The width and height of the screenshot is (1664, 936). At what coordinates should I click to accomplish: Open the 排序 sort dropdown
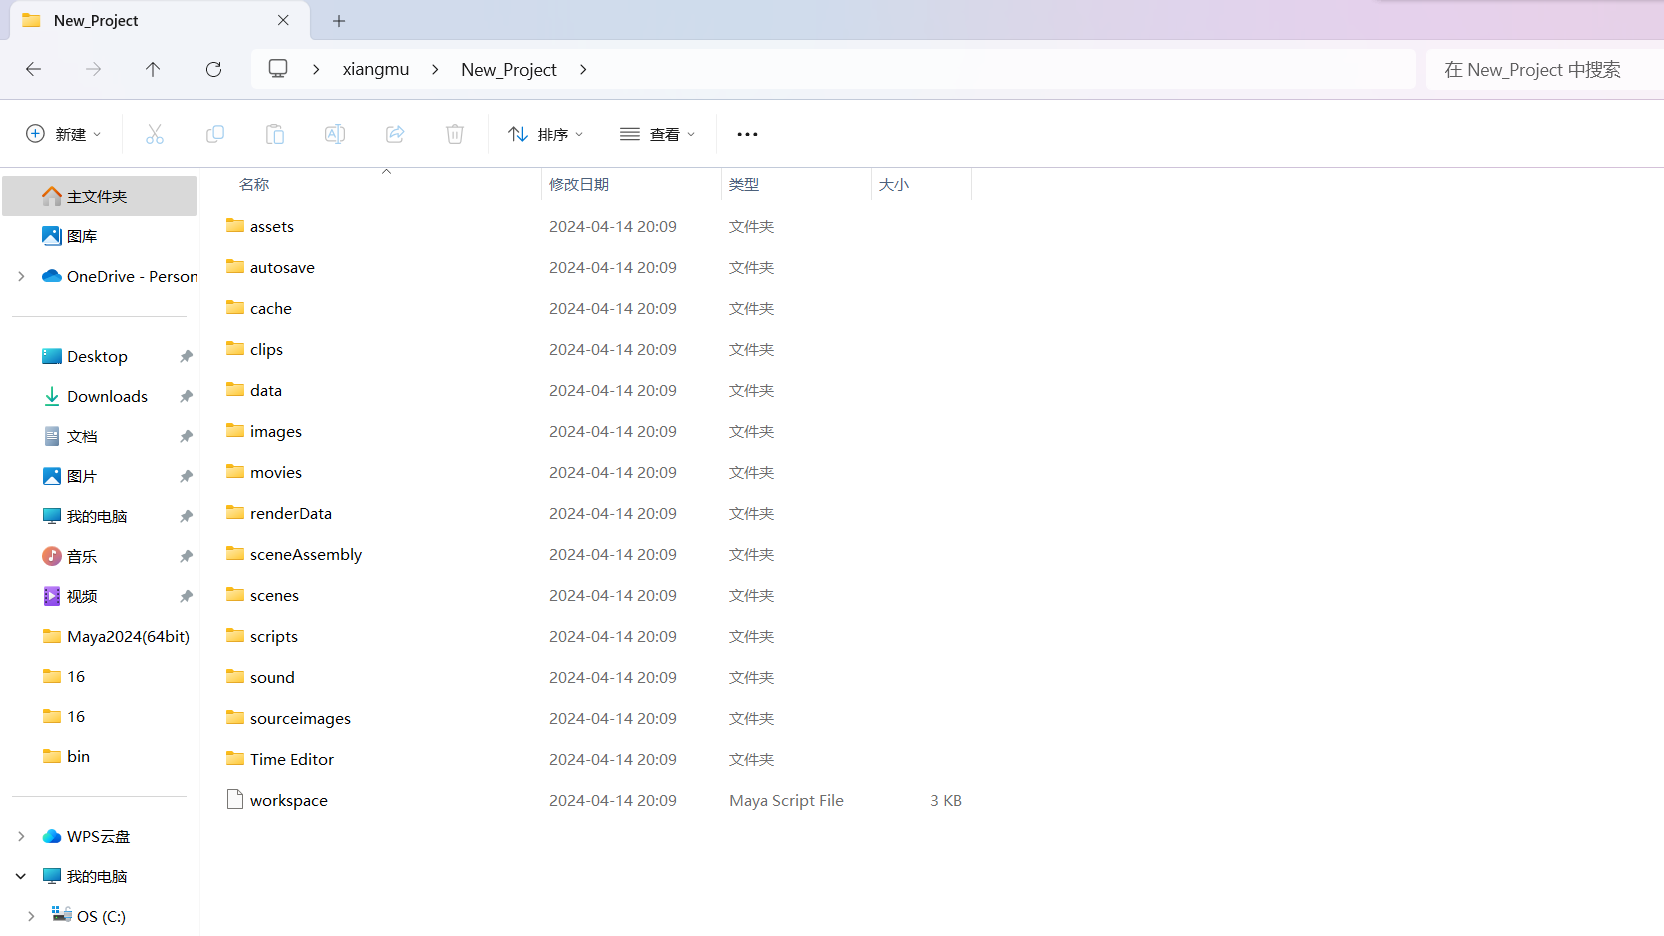tap(546, 134)
